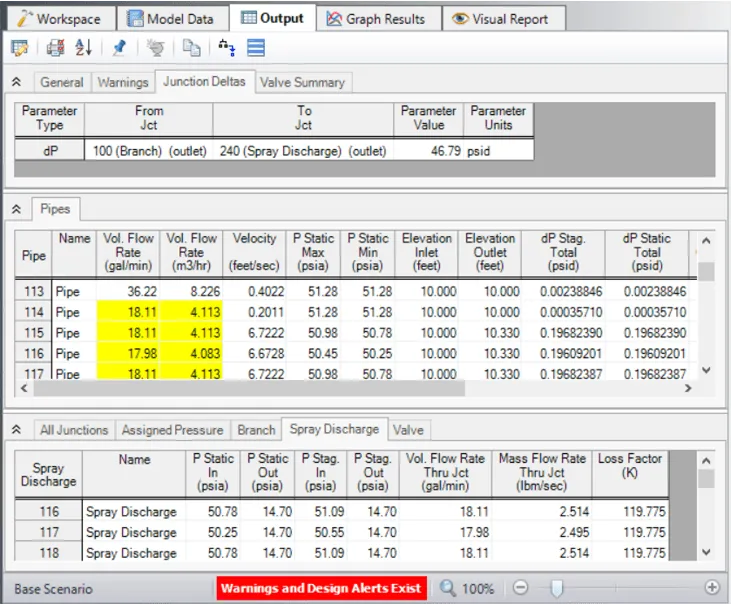Collapse the Pipes section
The image size is (731, 604).
(x=16, y=210)
